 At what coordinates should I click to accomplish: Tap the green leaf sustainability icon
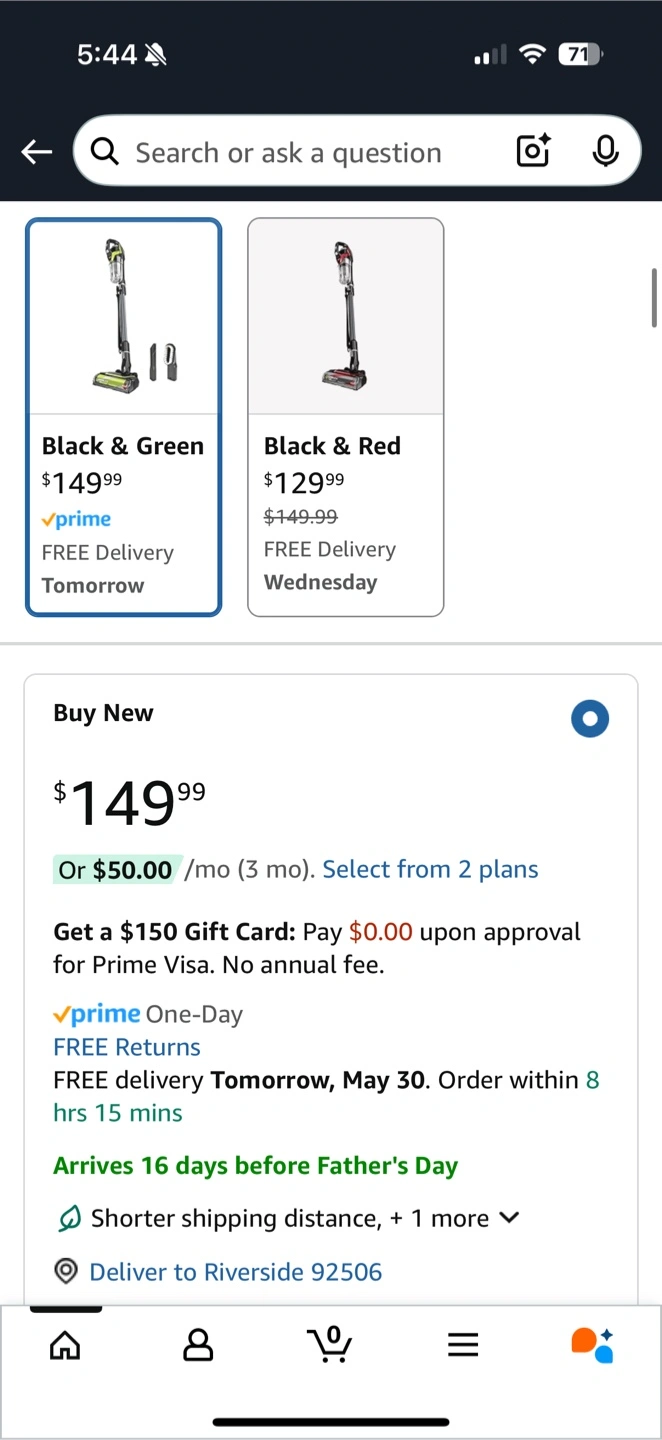pyautogui.click(x=68, y=1218)
